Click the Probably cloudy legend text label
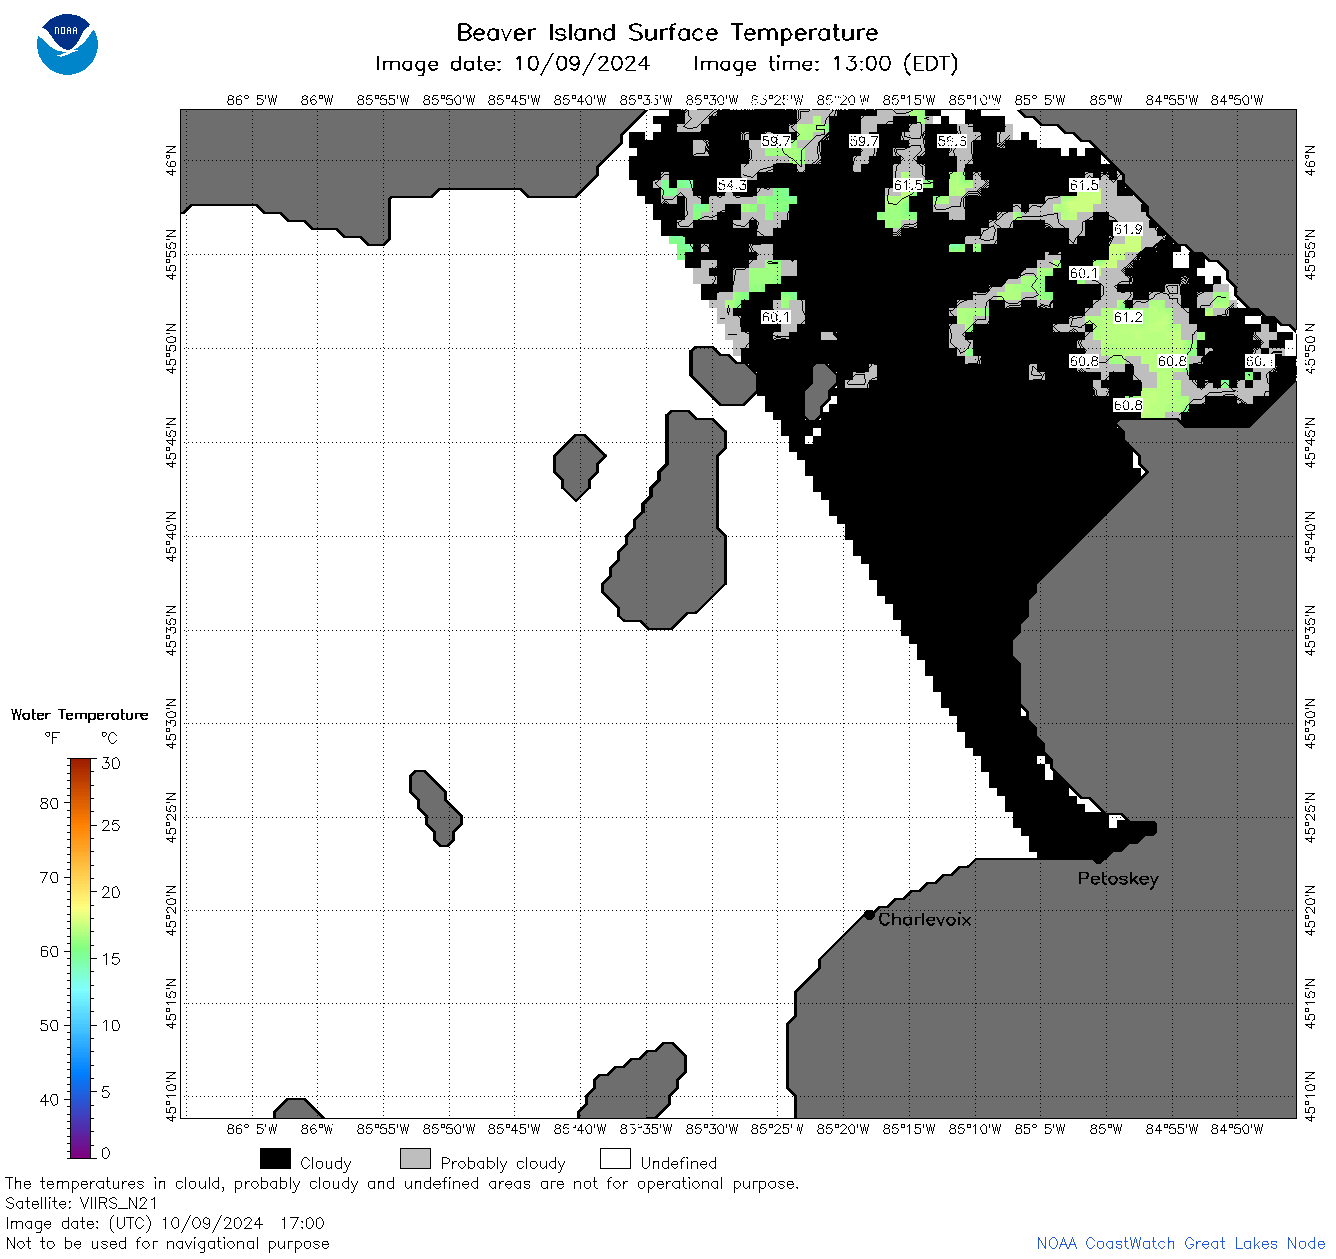 [x=503, y=1163]
